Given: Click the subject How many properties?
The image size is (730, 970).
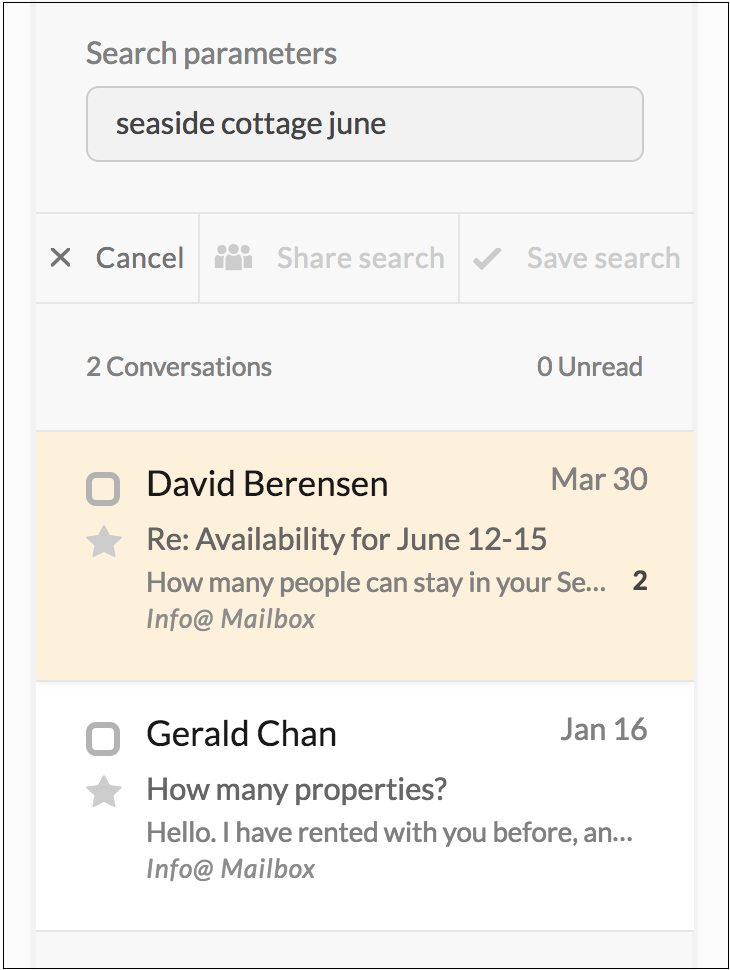Looking at the screenshot, I should point(296,789).
